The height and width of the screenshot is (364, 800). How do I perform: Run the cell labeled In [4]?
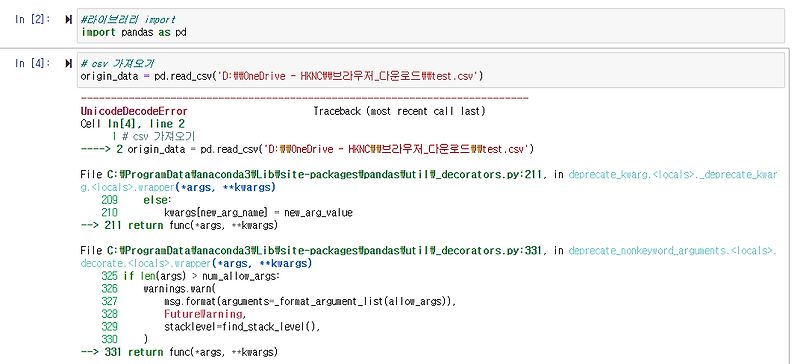pos(68,64)
